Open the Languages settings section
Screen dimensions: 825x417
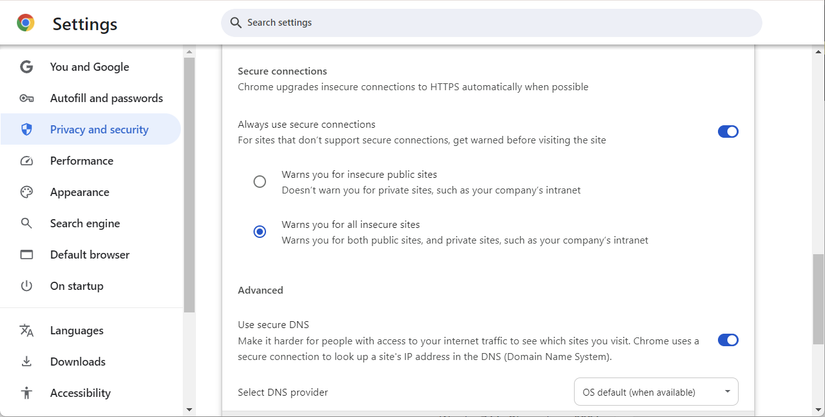pos(77,331)
